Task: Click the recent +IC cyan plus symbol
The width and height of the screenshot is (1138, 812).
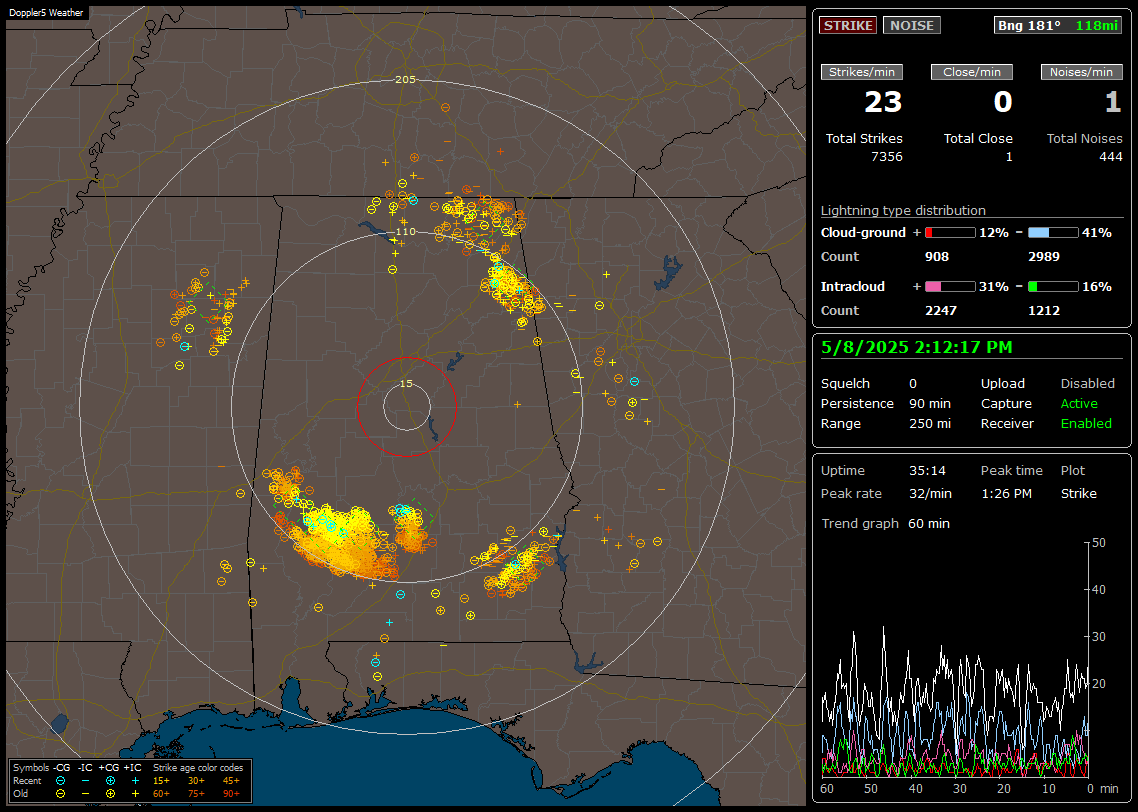Action: point(135,781)
